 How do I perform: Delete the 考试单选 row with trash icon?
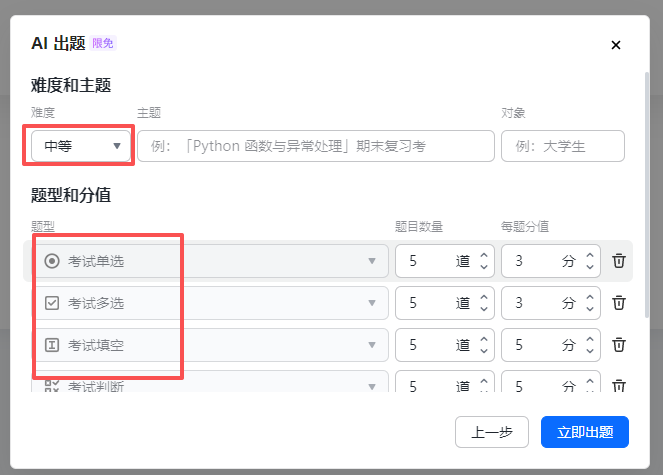(619, 261)
